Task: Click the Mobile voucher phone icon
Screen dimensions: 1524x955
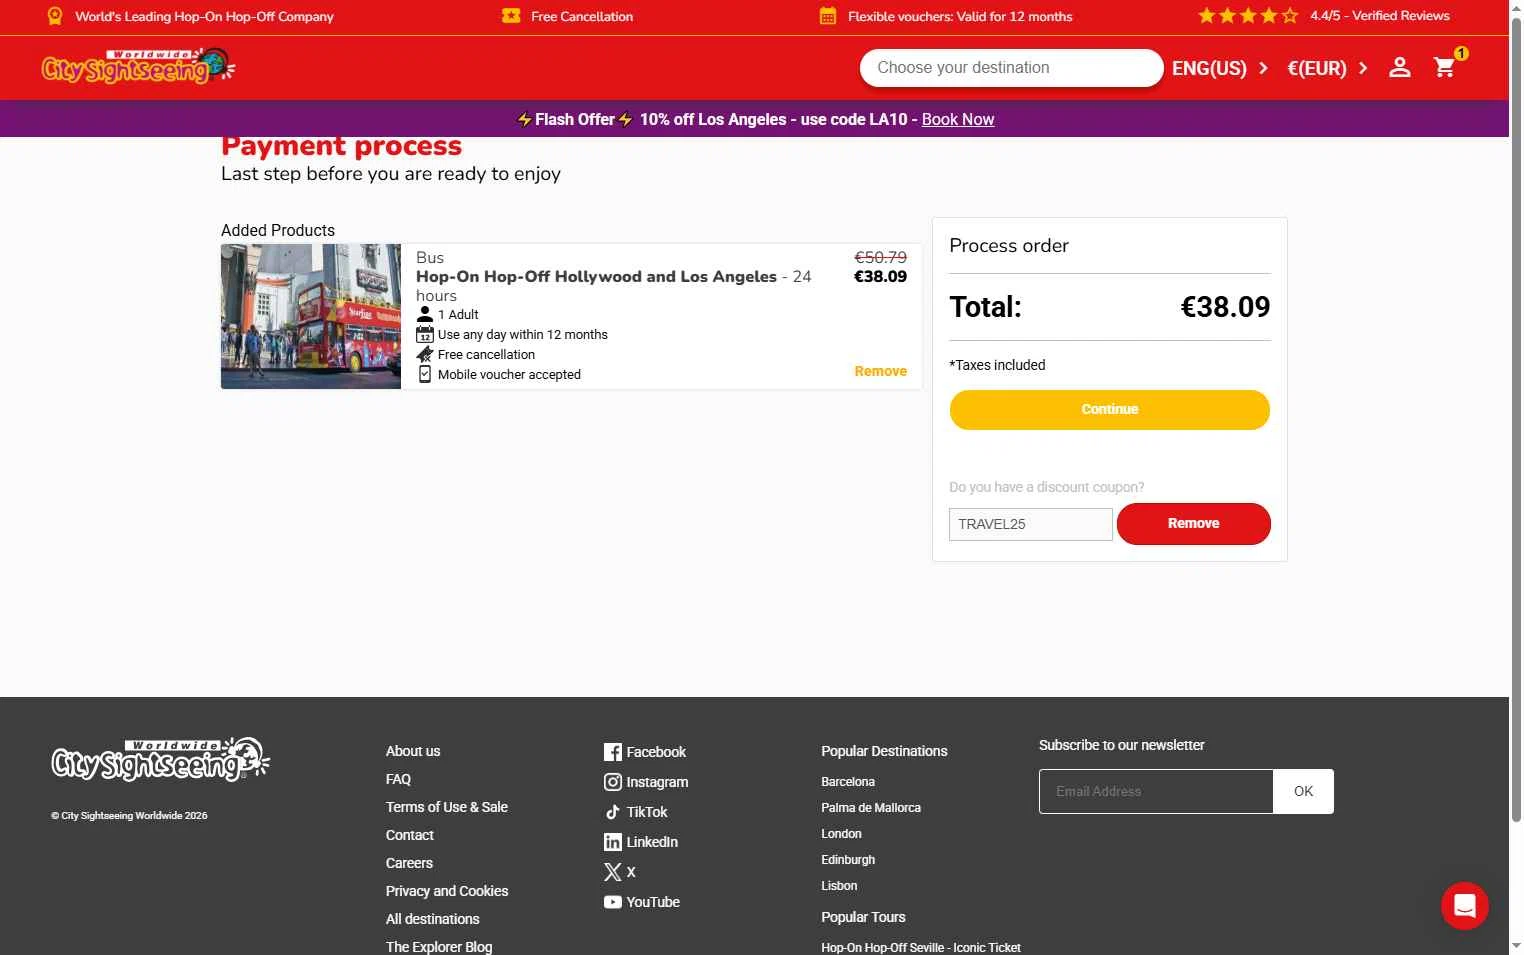Action: 425,374
